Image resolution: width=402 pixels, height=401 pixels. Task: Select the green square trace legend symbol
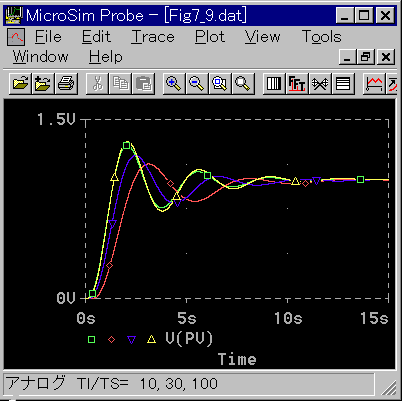[91, 339]
